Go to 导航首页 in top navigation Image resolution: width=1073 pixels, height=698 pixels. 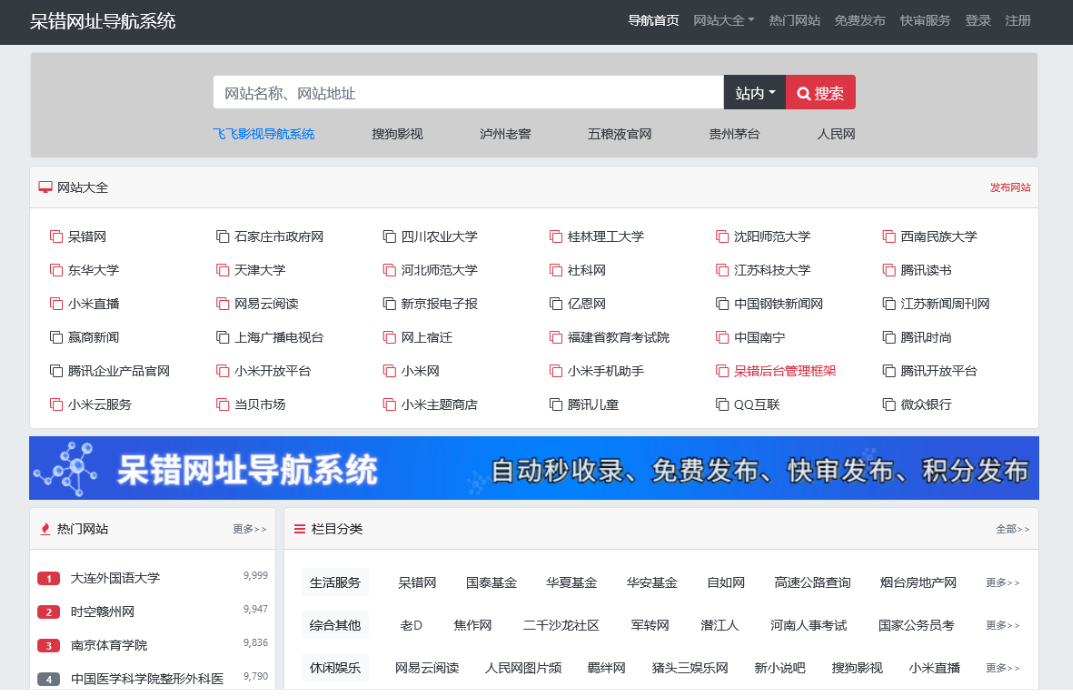point(654,21)
